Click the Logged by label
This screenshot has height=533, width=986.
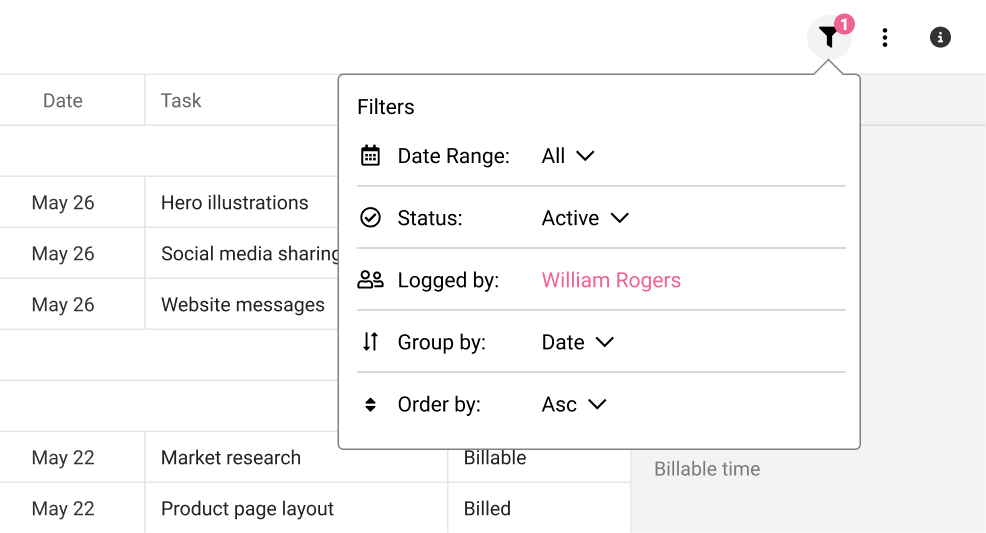click(x=448, y=280)
